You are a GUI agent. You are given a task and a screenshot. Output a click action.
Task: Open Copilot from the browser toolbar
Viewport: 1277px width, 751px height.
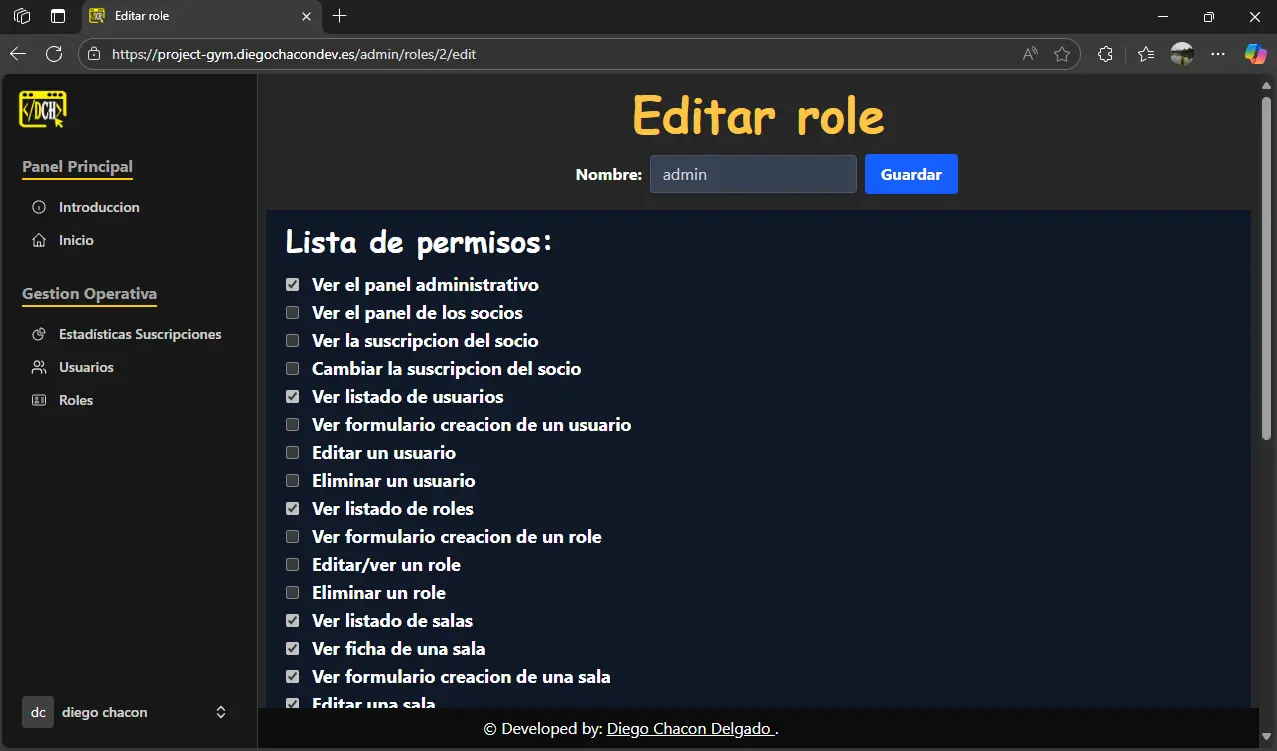[x=1255, y=54]
